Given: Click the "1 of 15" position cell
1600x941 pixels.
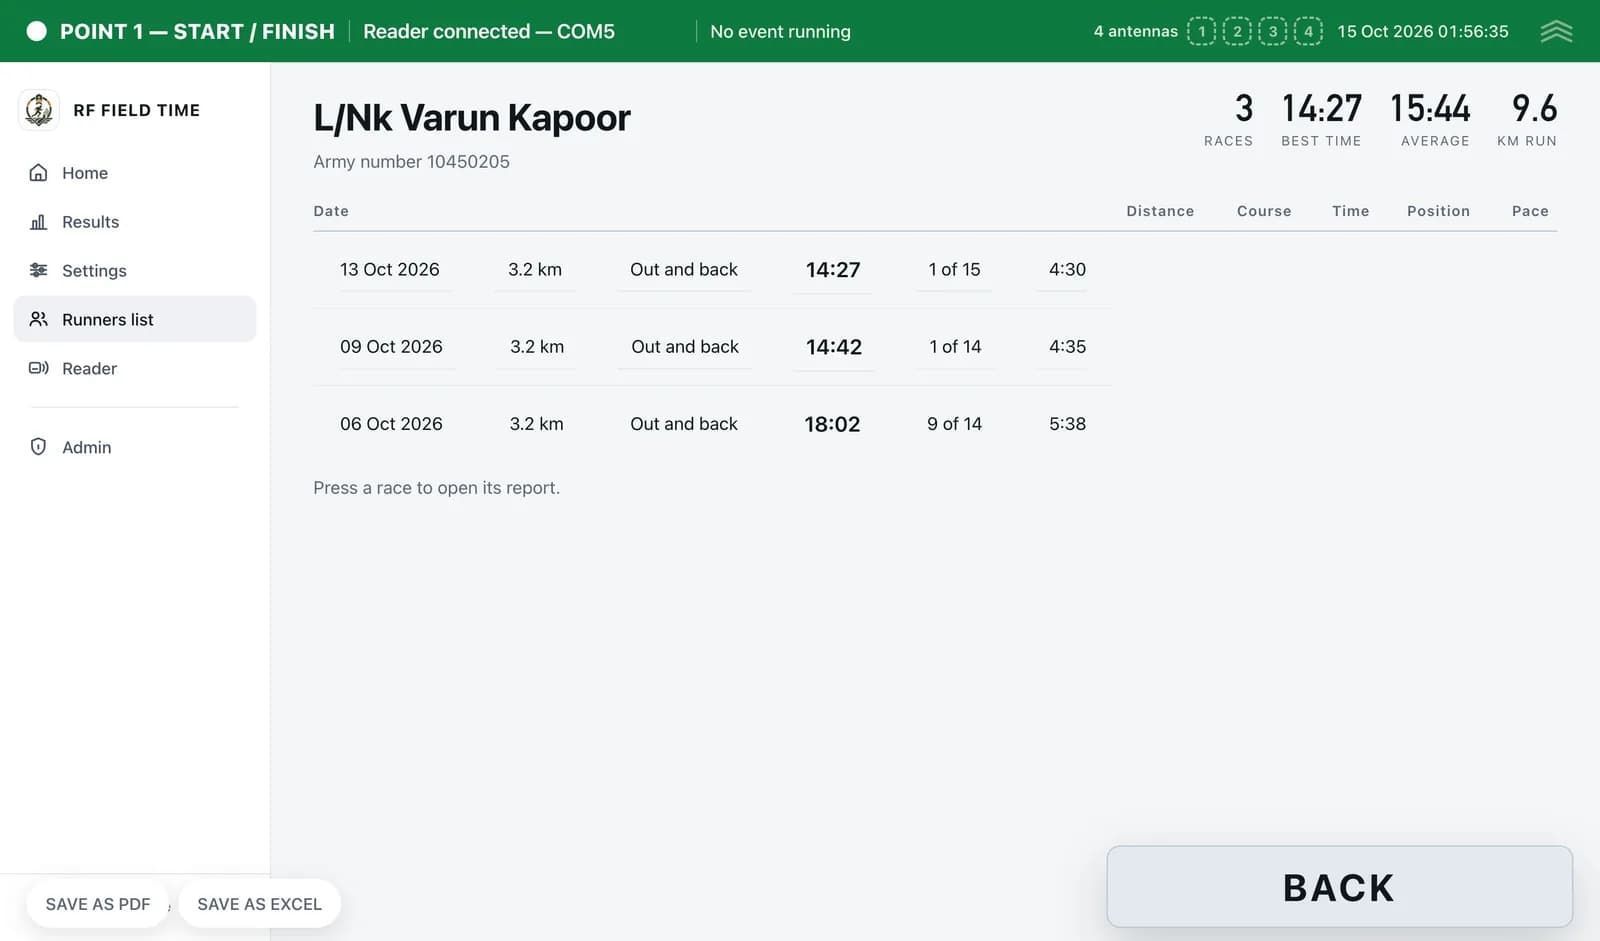Looking at the screenshot, I should coord(954,270).
